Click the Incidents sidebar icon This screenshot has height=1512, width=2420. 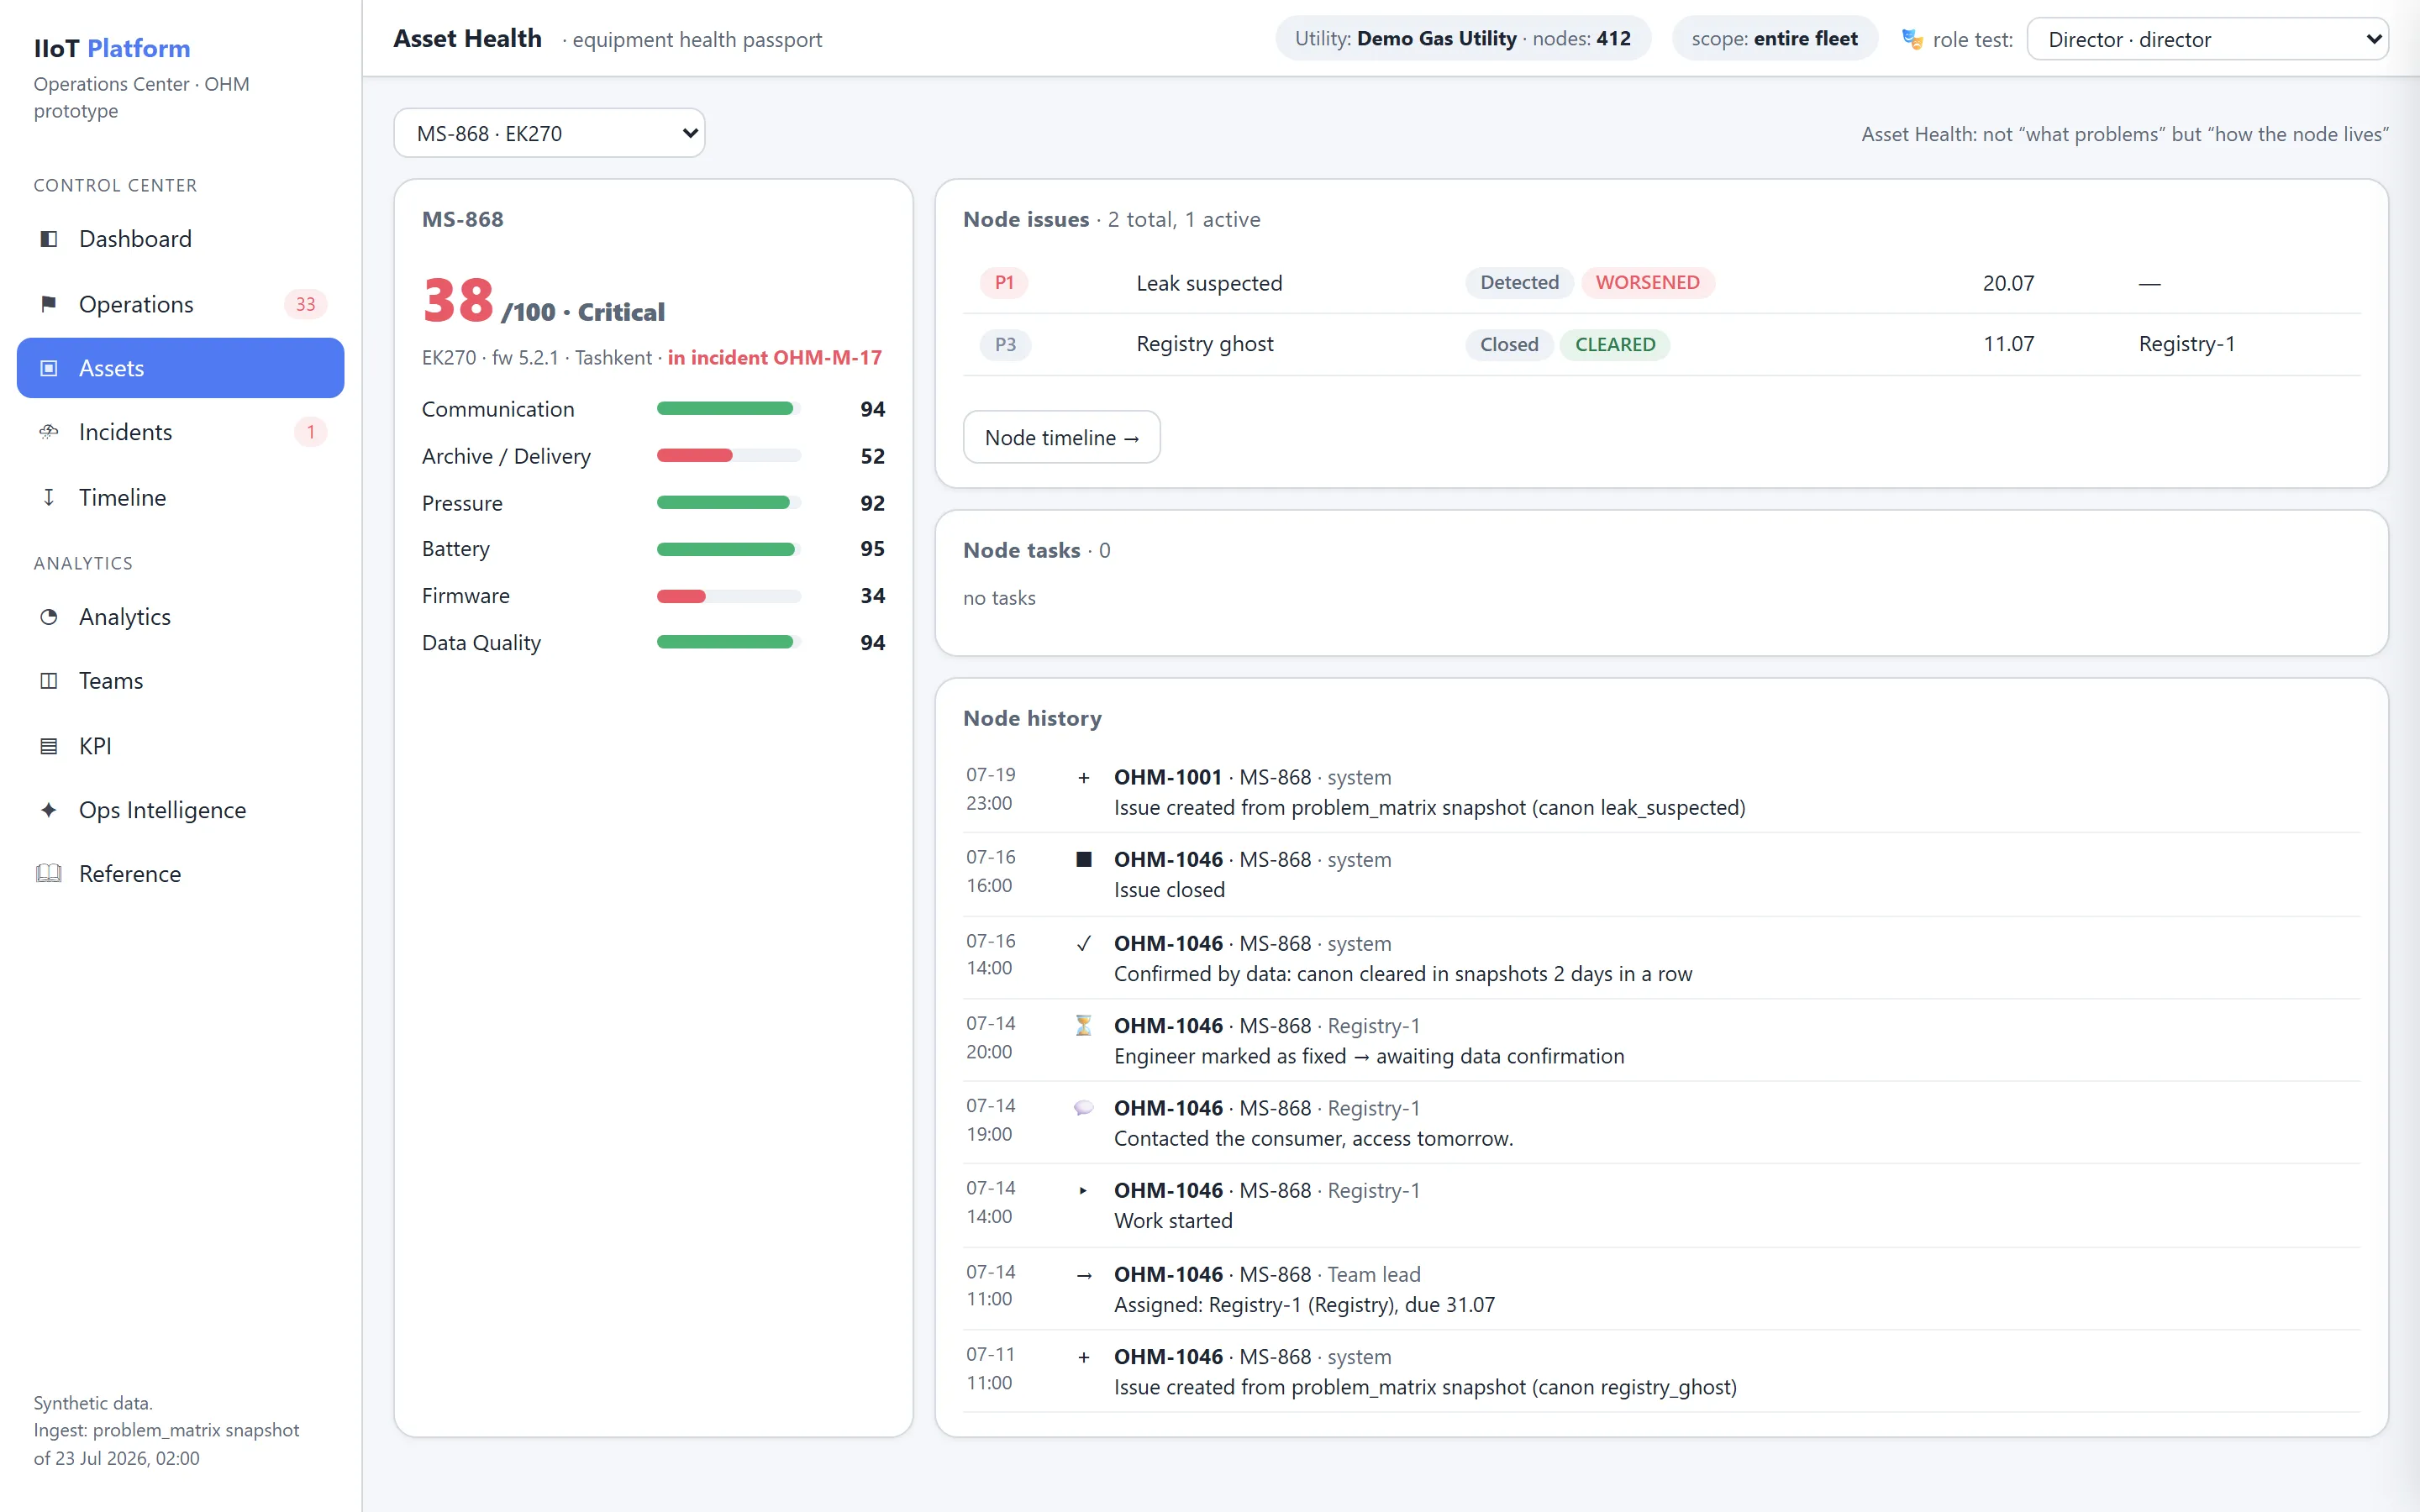(48, 432)
